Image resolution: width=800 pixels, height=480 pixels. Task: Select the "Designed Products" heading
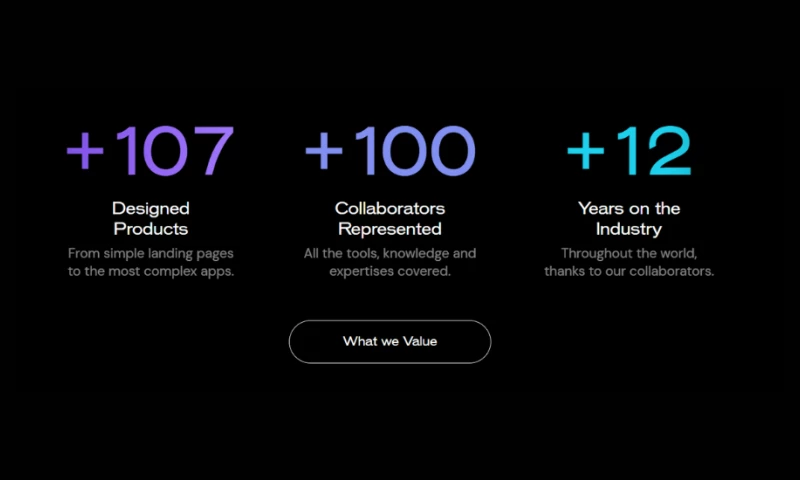[x=151, y=218]
